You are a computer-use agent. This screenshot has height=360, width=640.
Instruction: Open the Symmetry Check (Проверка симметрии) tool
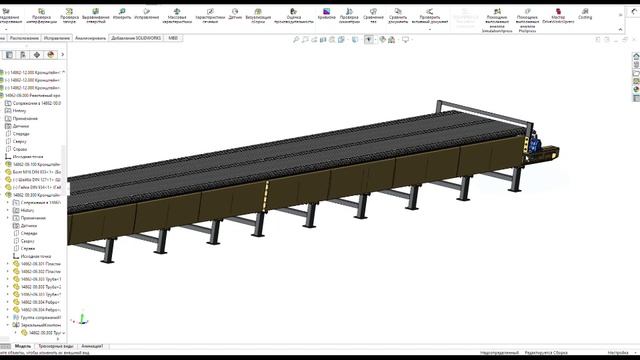[349, 16]
